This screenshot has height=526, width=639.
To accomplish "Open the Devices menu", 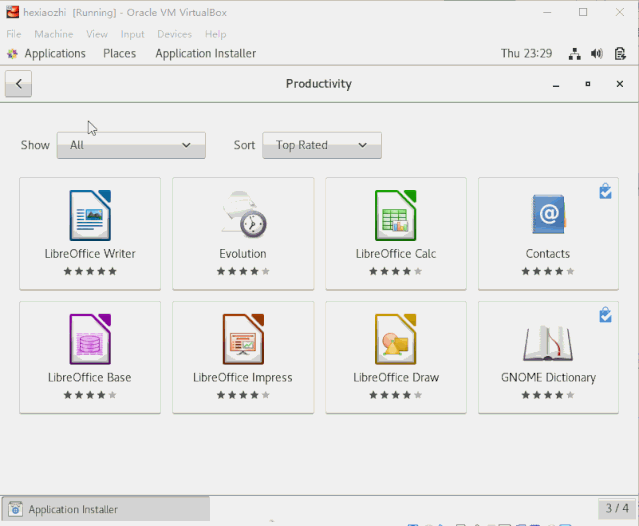I will coord(174,34).
